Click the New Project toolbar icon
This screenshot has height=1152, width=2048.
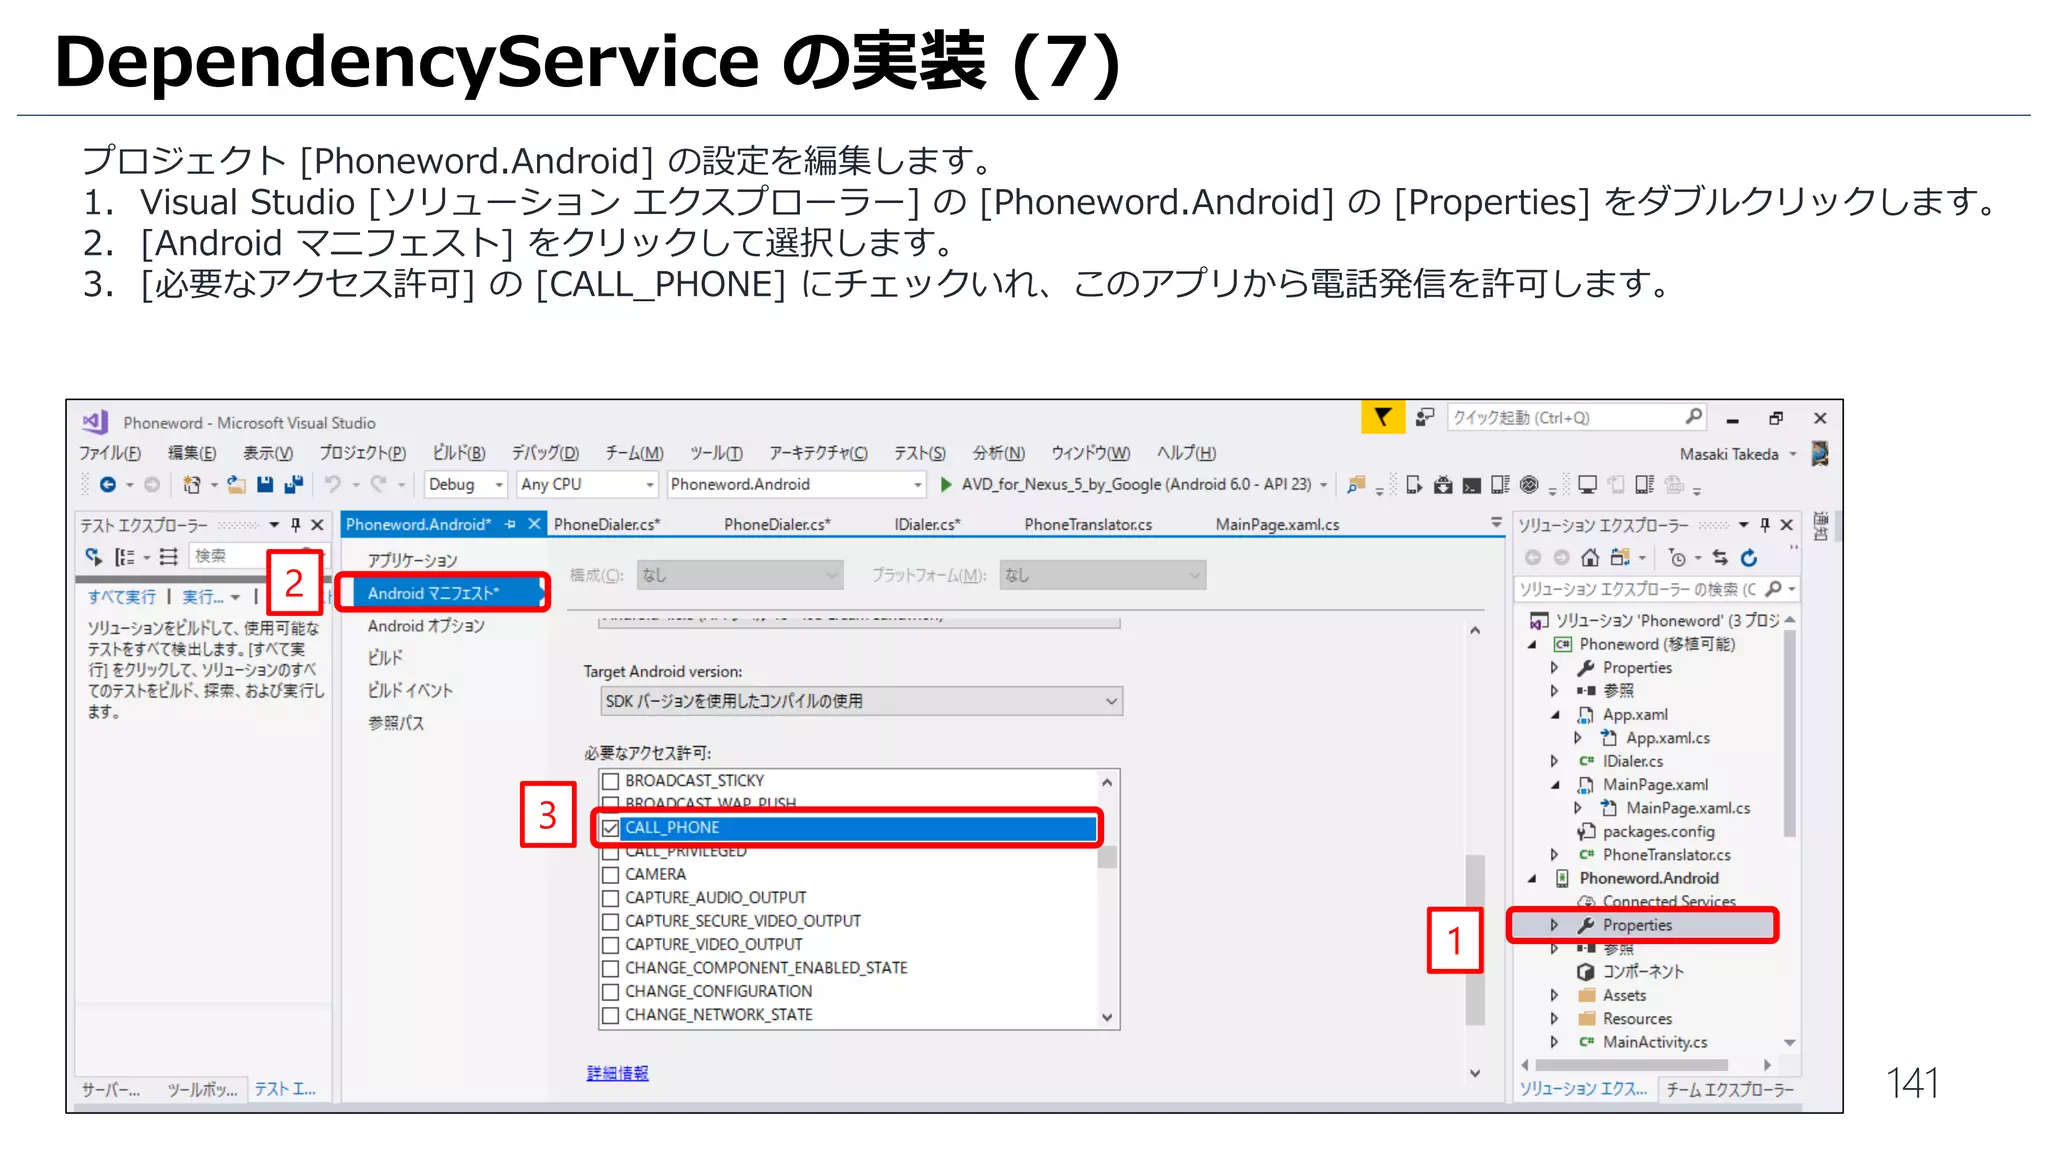191,485
